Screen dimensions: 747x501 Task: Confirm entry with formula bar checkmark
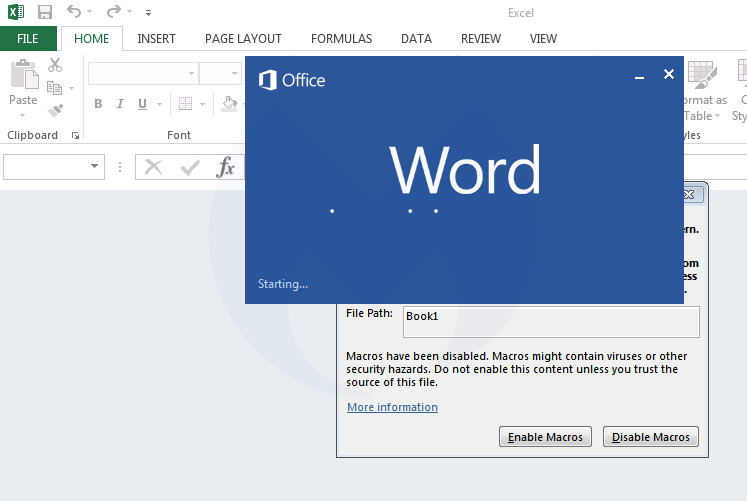coord(190,167)
